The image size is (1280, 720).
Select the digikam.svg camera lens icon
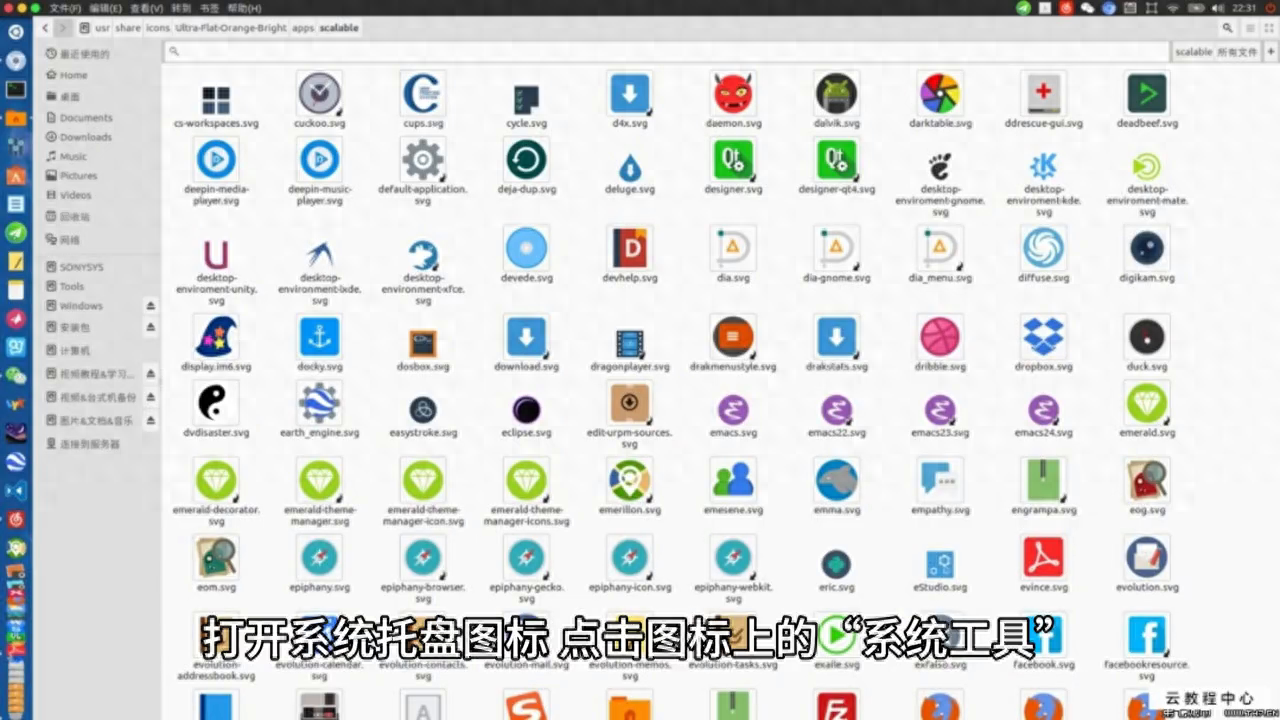1147,248
